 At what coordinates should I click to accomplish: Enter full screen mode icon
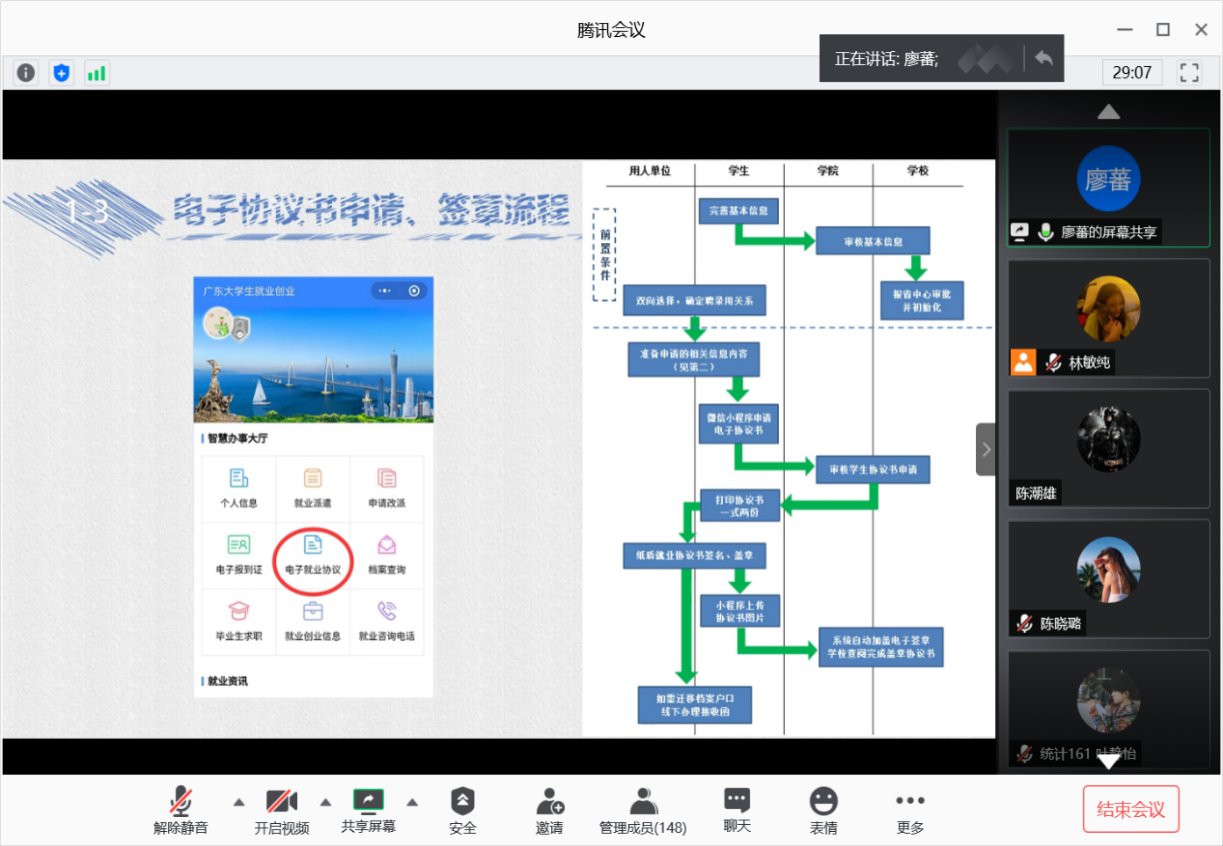(x=1189, y=72)
